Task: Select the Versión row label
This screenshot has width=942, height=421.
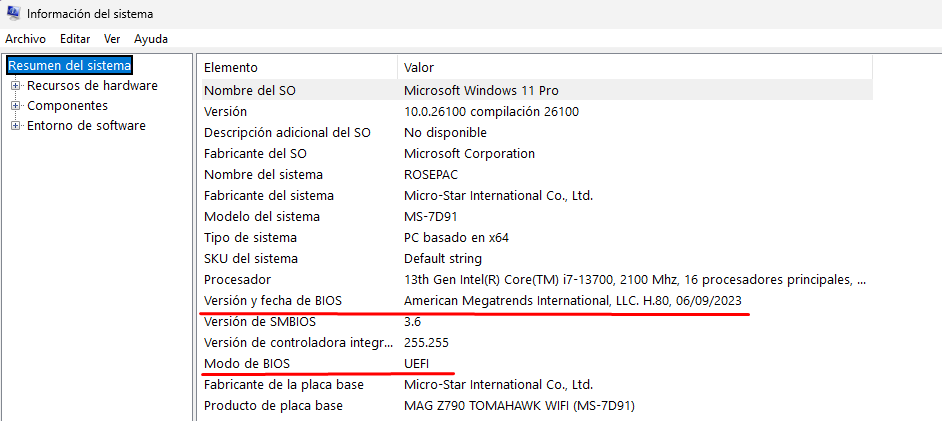Action: [225, 112]
